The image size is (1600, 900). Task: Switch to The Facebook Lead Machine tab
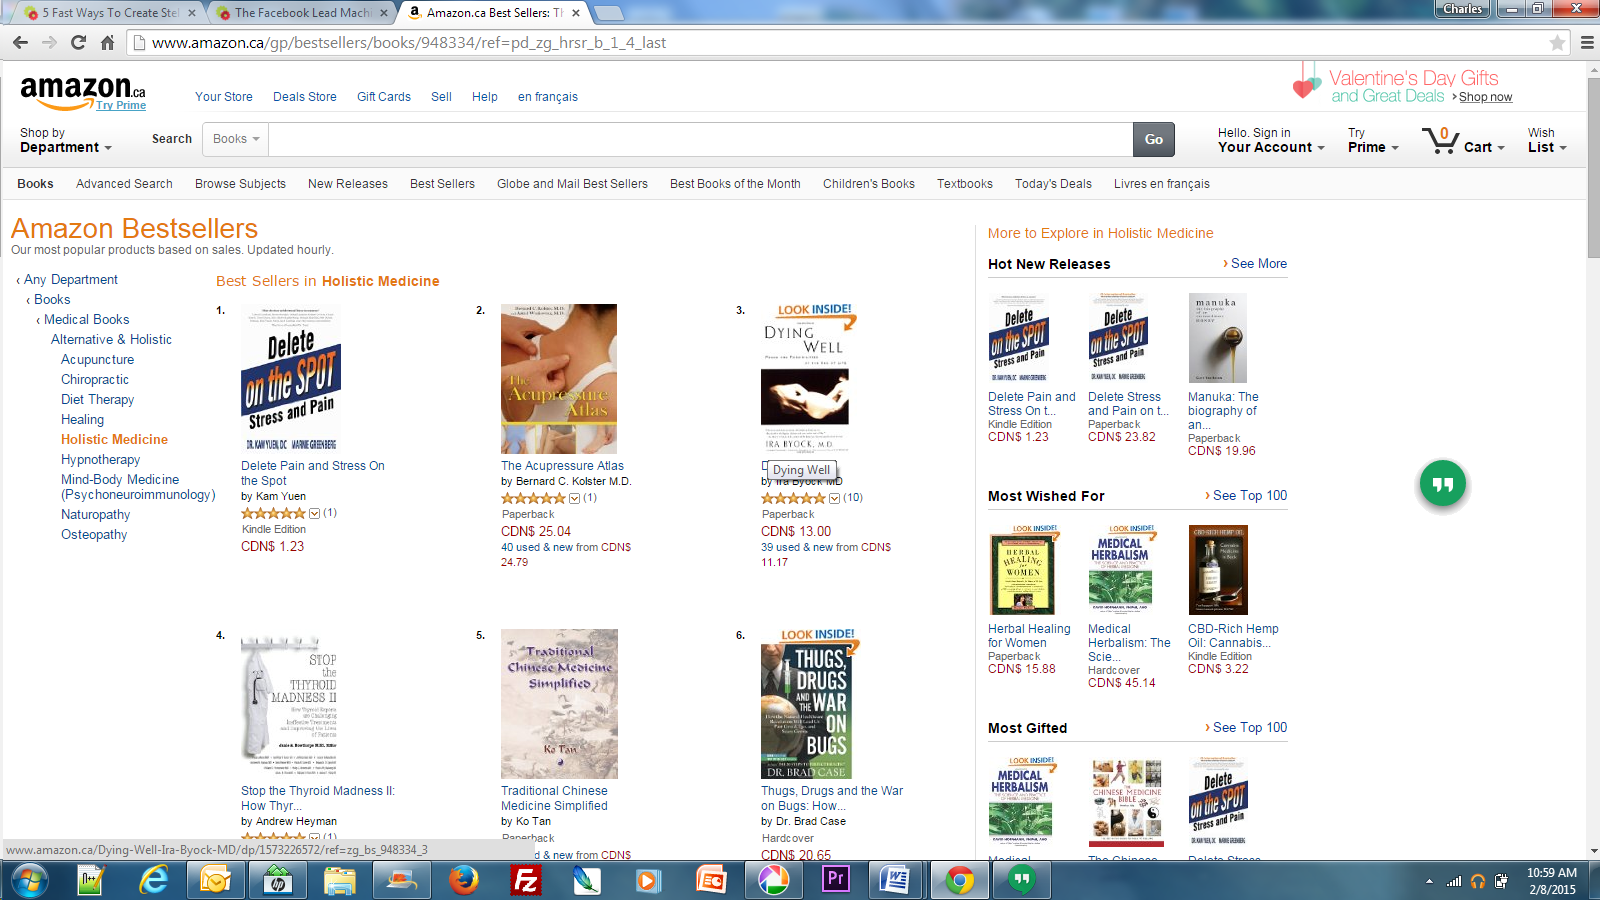point(303,13)
